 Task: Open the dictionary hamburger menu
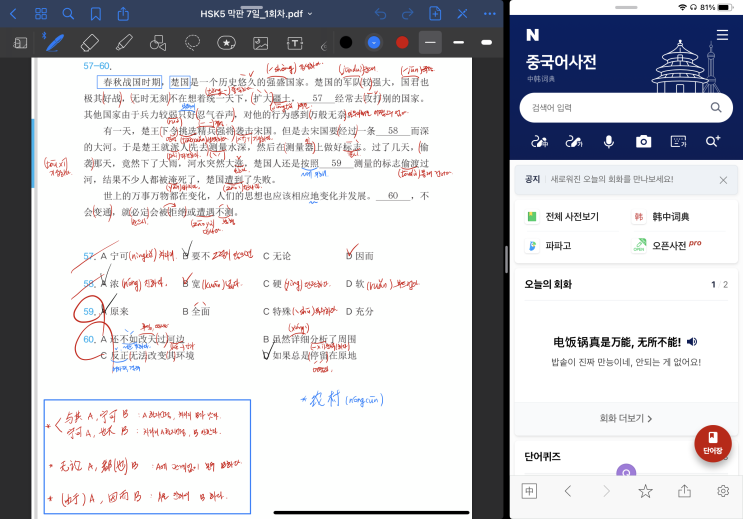pos(722,35)
